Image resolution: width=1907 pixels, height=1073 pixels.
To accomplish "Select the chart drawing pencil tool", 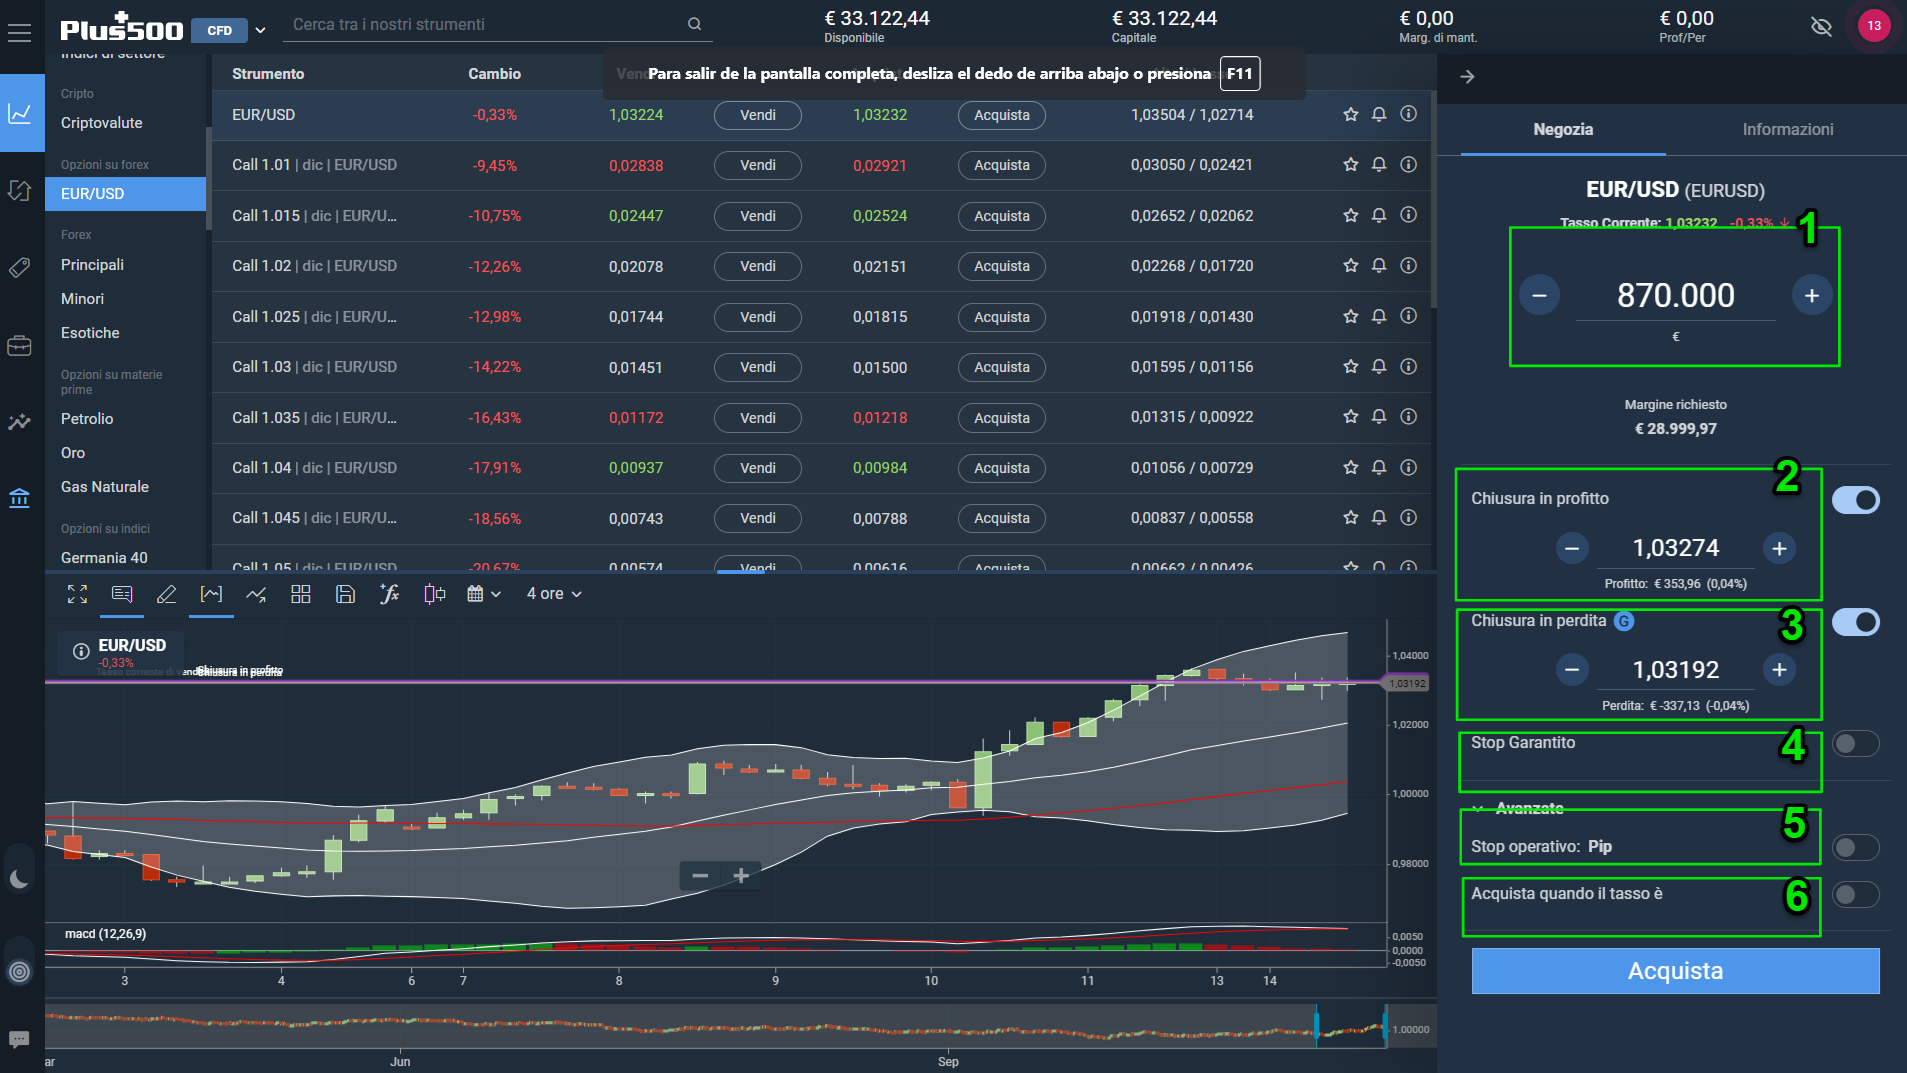I will tap(166, 594).
